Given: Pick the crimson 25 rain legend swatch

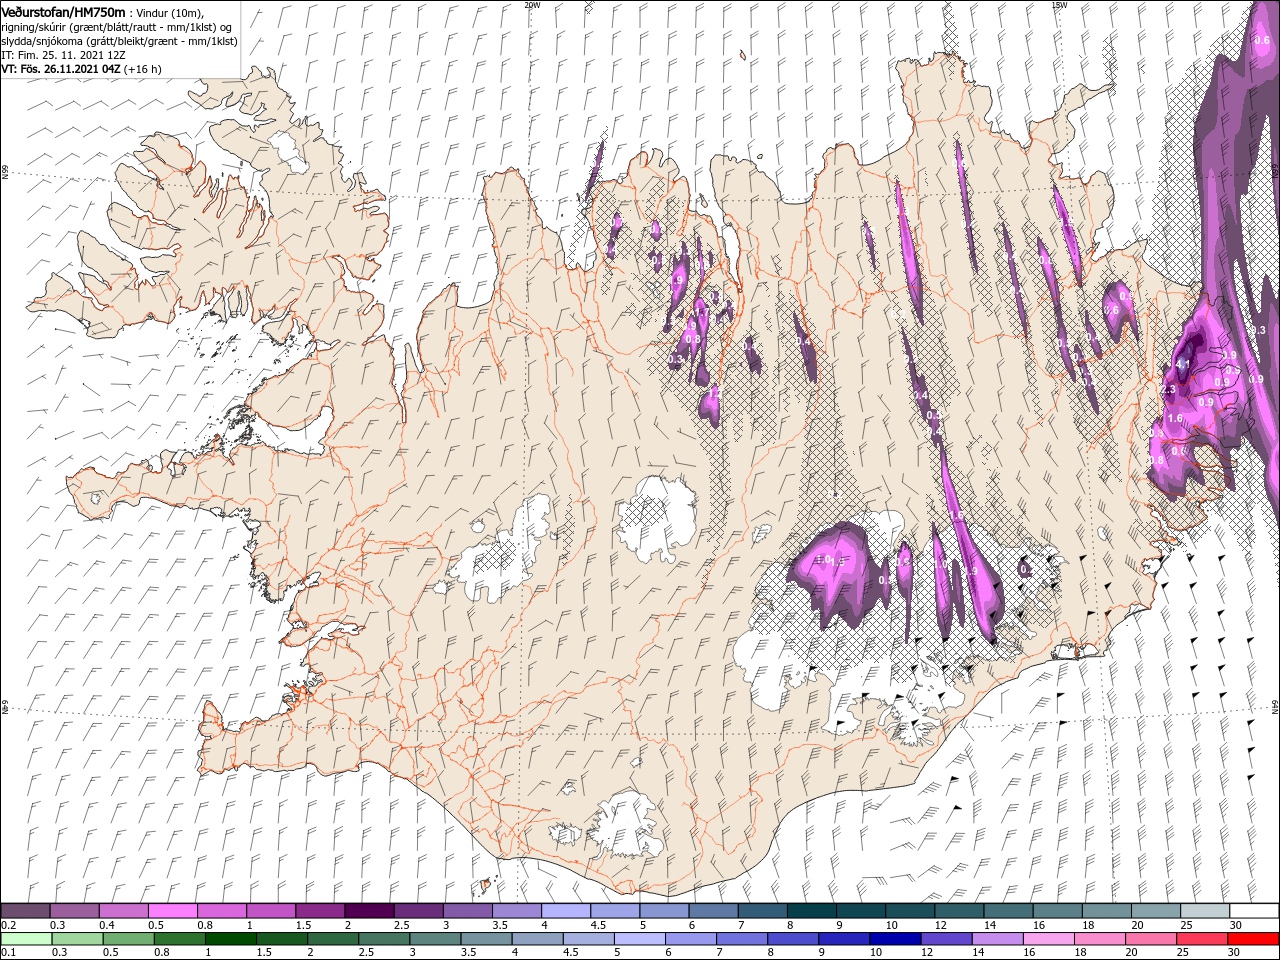Looking at the screenshot, I should [1201, 939].
